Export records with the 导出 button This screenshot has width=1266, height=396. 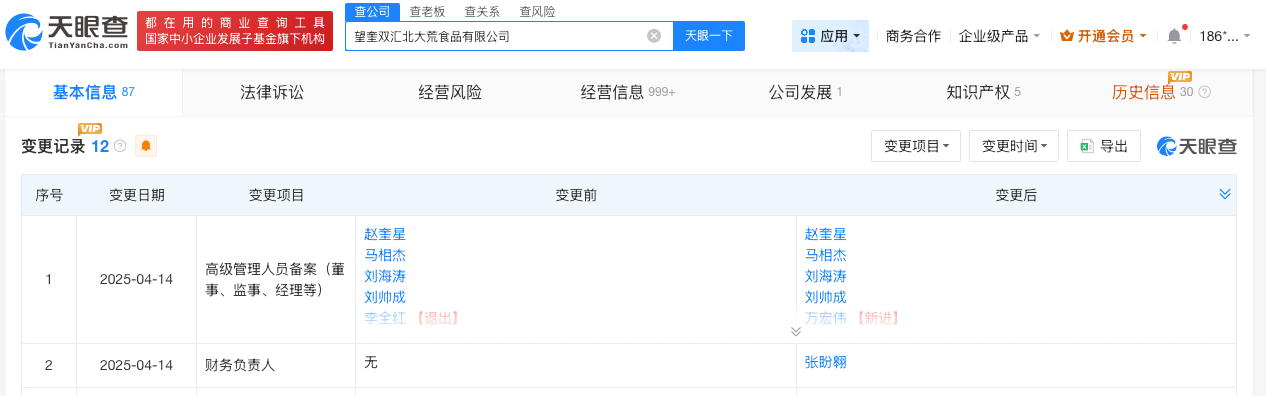[x=1104, y=146]
